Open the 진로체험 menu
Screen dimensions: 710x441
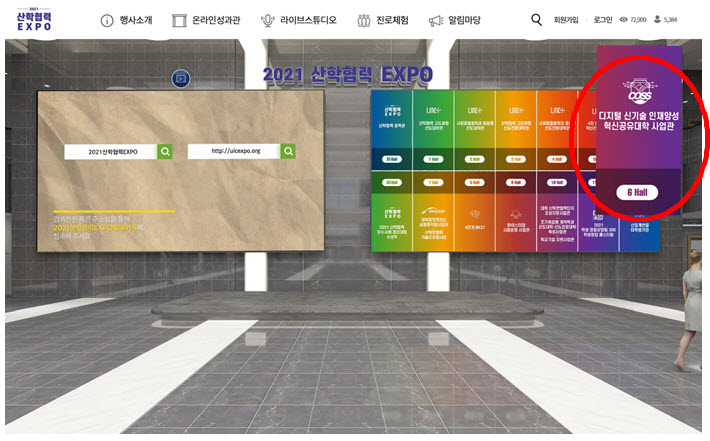pyautogui.click(x=392, y=20)
